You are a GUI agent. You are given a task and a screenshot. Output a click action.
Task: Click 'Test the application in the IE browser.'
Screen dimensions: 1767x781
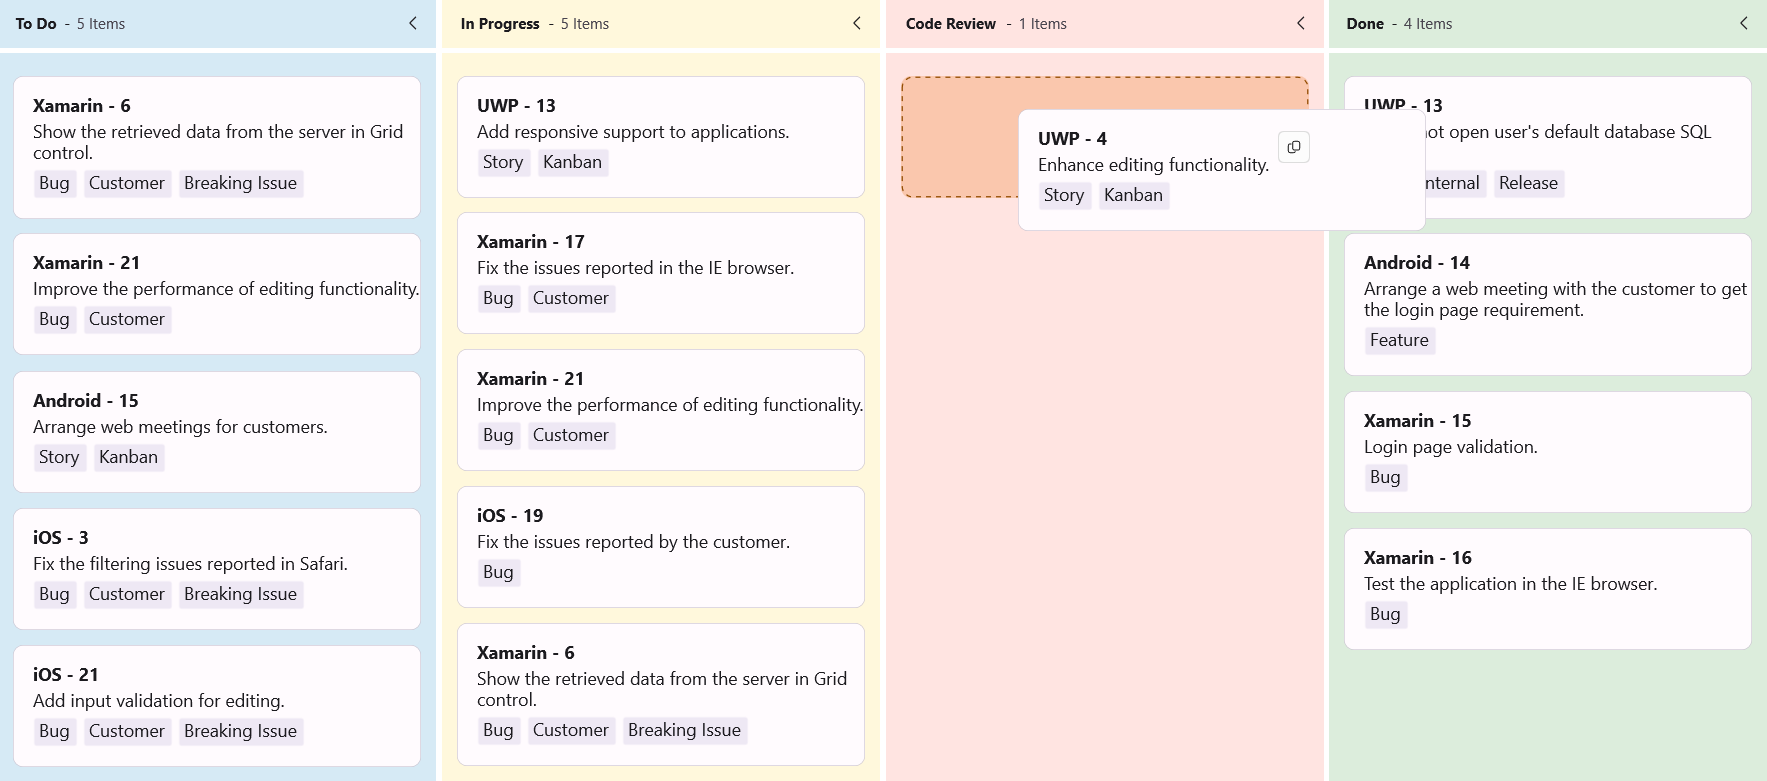[1511, 584]
